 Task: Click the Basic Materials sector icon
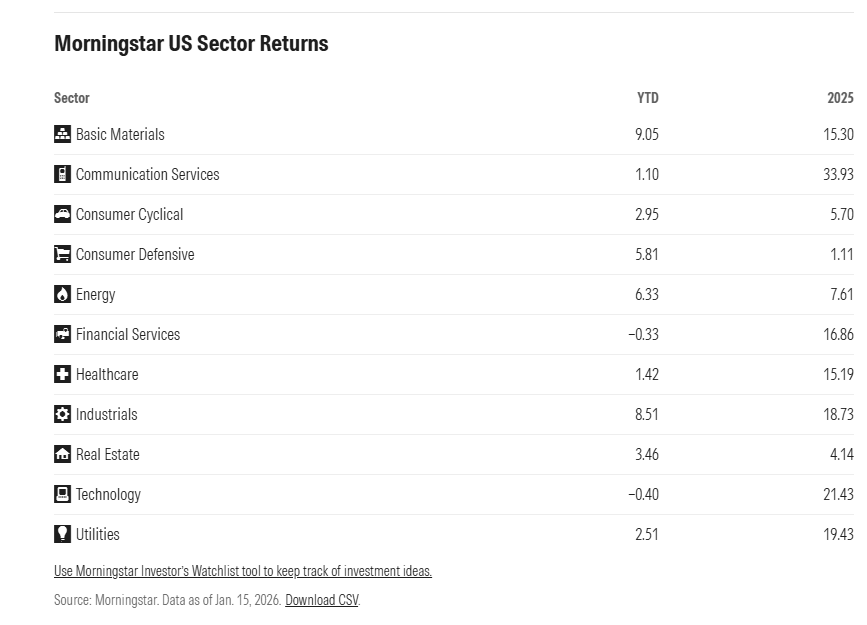(x=62, y=134)
